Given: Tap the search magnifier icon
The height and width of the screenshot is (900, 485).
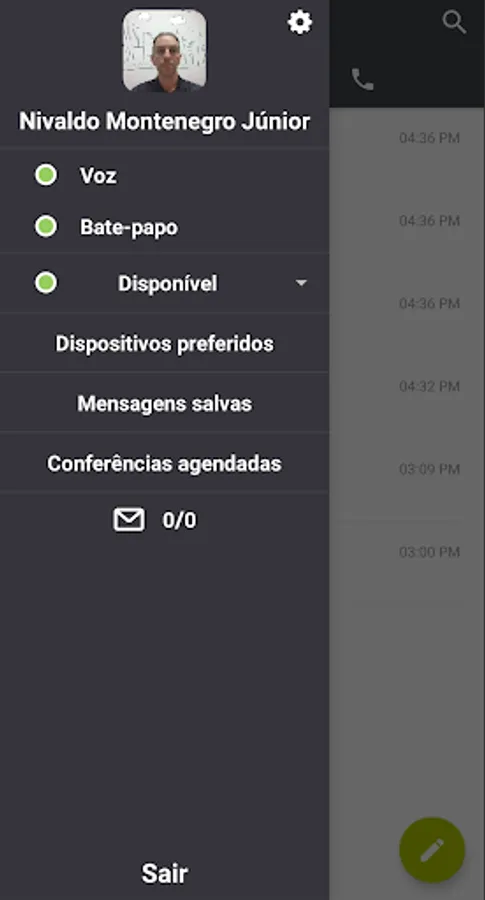Looking at the screenshot, I should [x=454, y=22].
